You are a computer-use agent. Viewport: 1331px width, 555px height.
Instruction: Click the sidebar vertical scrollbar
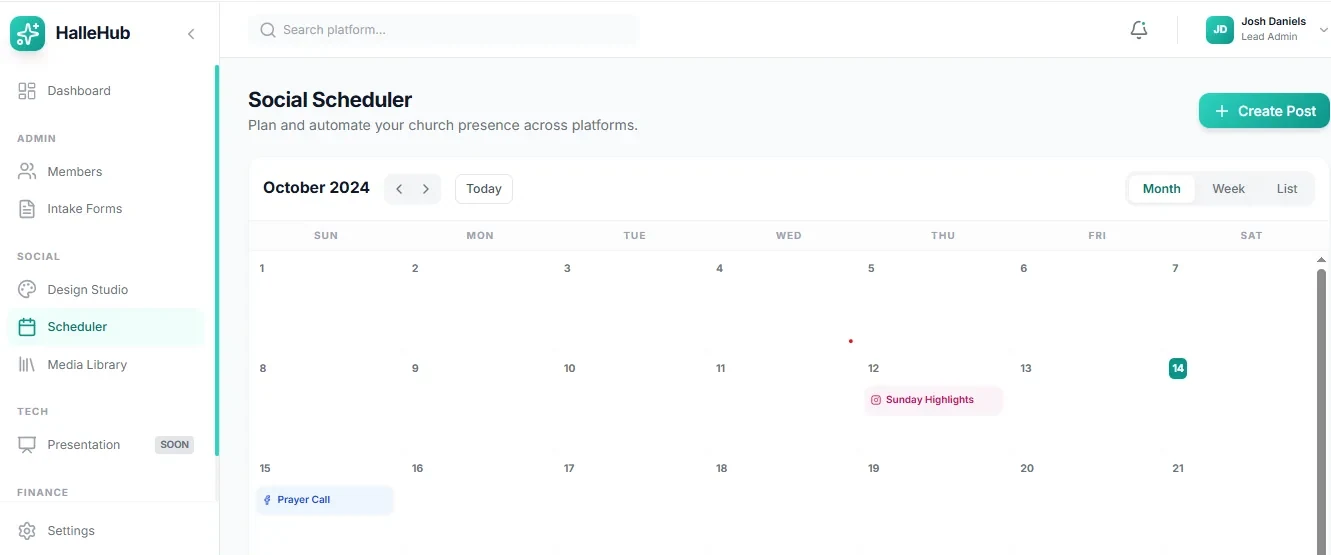tap(217, 260)
